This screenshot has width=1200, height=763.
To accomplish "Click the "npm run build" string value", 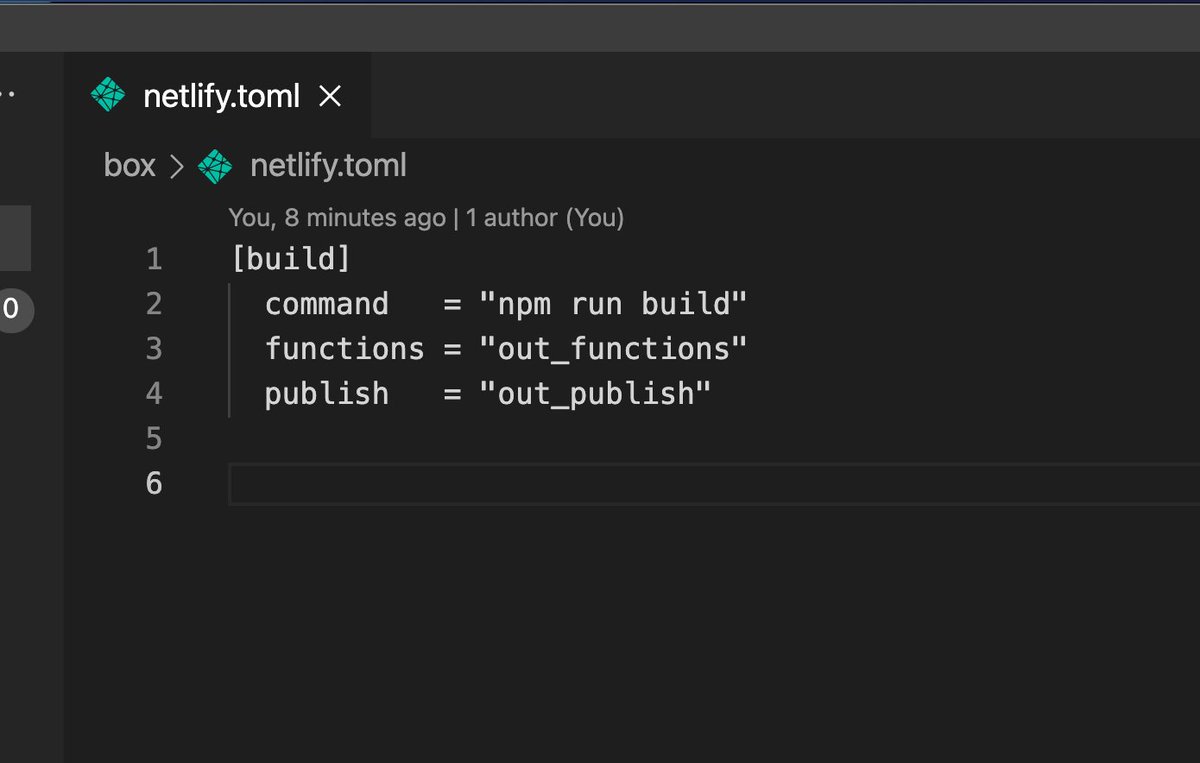I will [613, 304].
